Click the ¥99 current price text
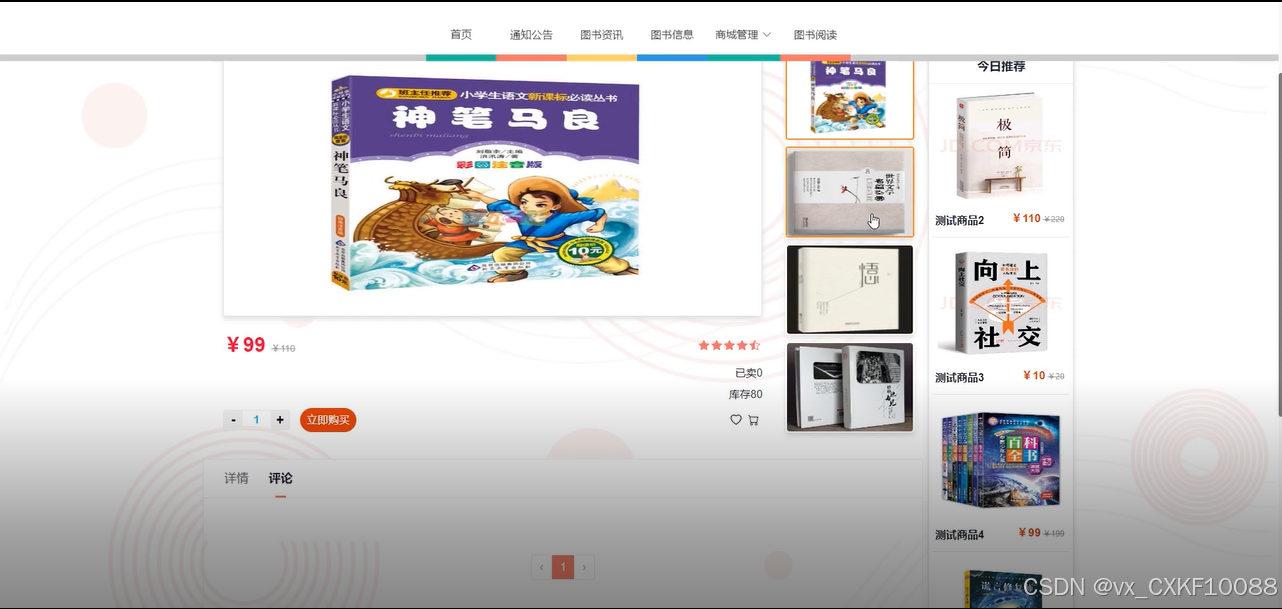1282x609 pixels. point(246,345)
